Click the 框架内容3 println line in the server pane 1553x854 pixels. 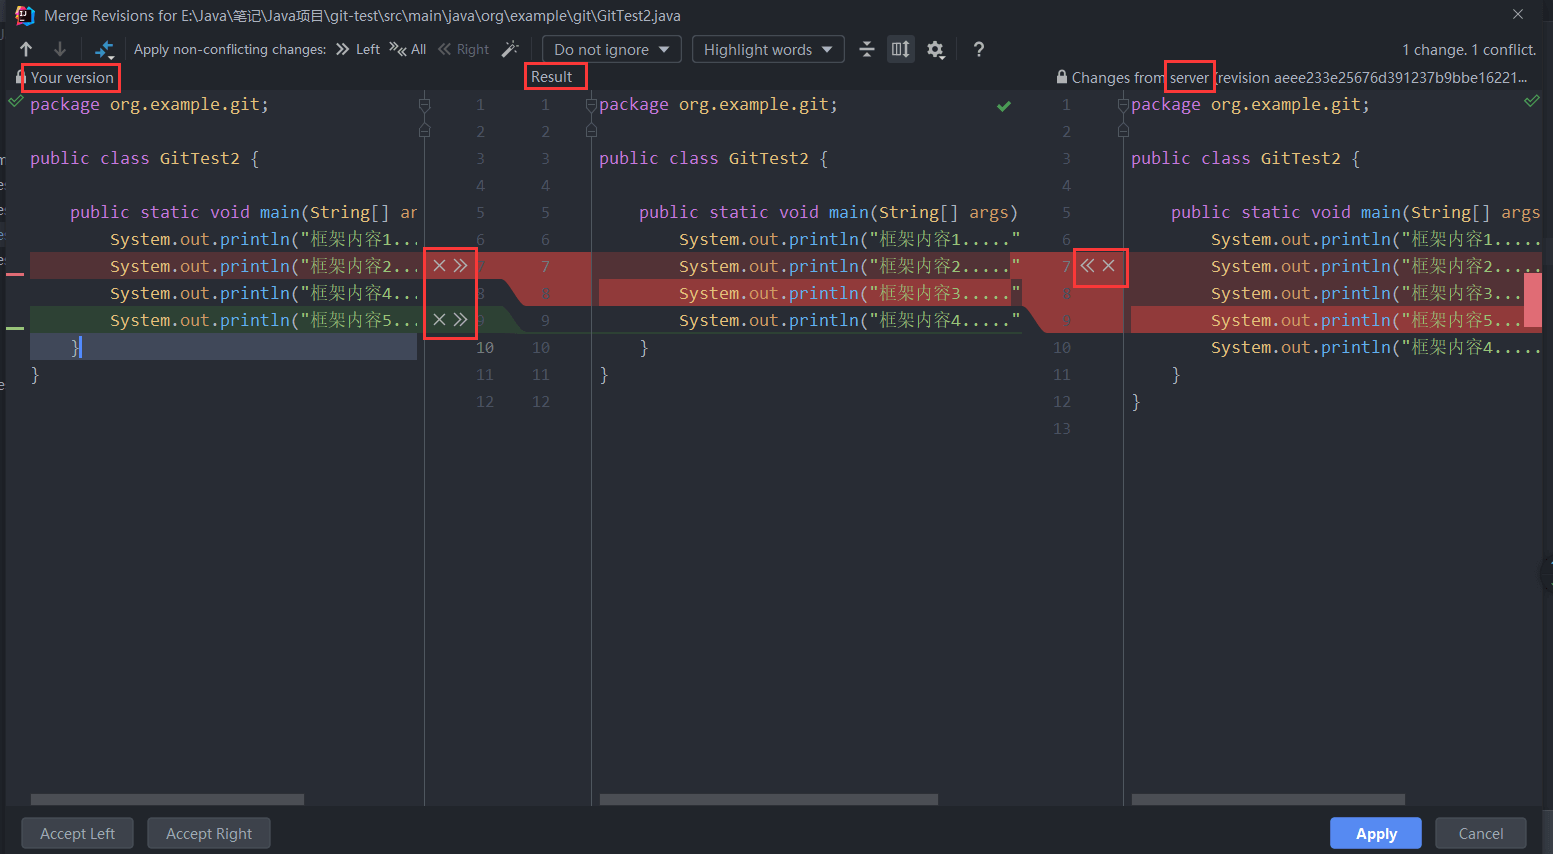[x=1366, y=293]
